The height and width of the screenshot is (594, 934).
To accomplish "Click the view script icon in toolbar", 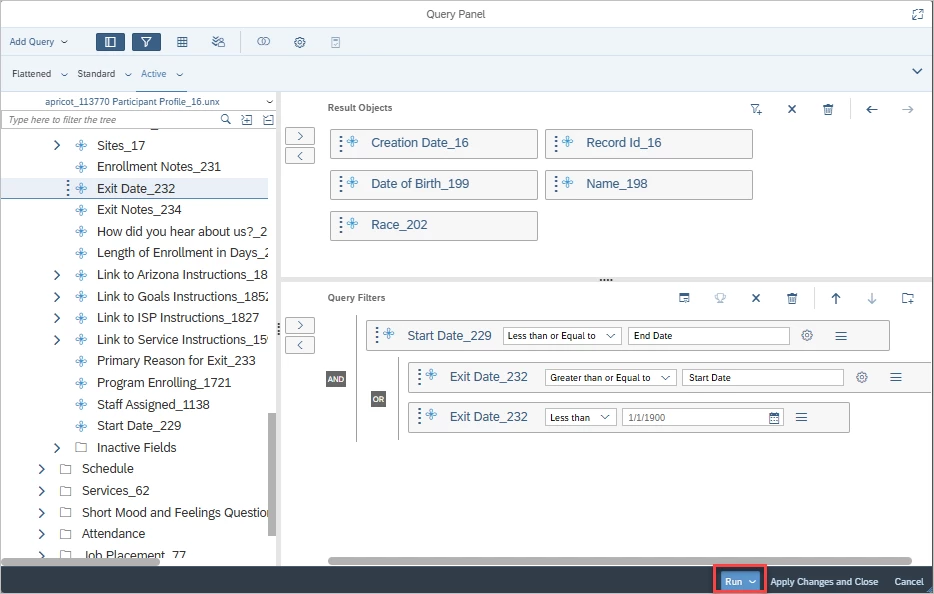I will [x=335, y=42].
